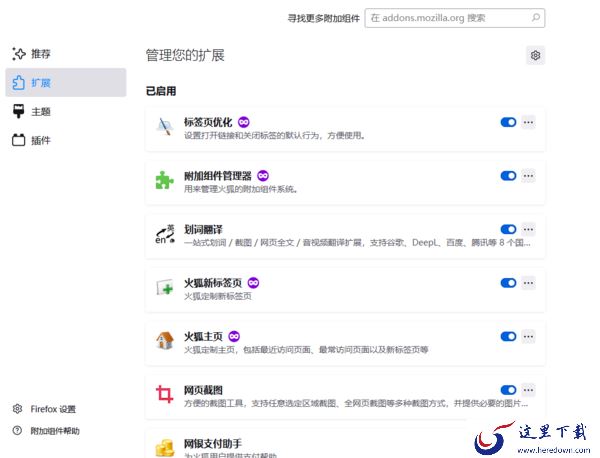Click the plugin block icon beside 插件
This screenshot has width=600, height=458.
(x=18, y=140)
